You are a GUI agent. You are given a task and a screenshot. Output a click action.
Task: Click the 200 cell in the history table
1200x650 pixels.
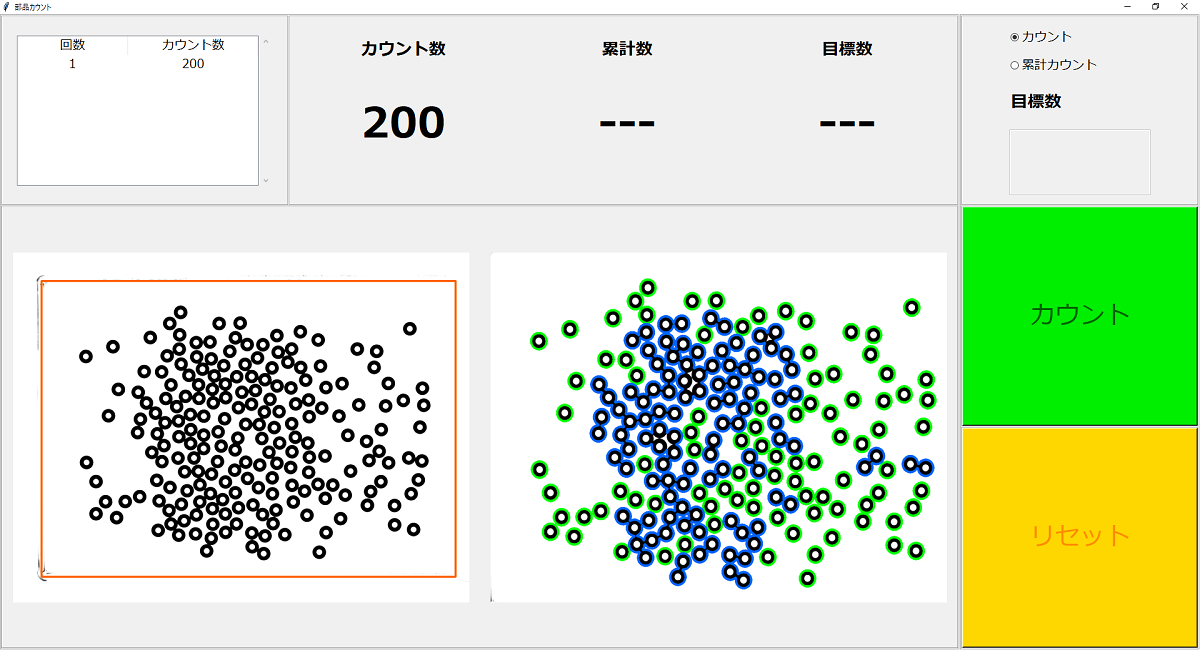(193, 64)
